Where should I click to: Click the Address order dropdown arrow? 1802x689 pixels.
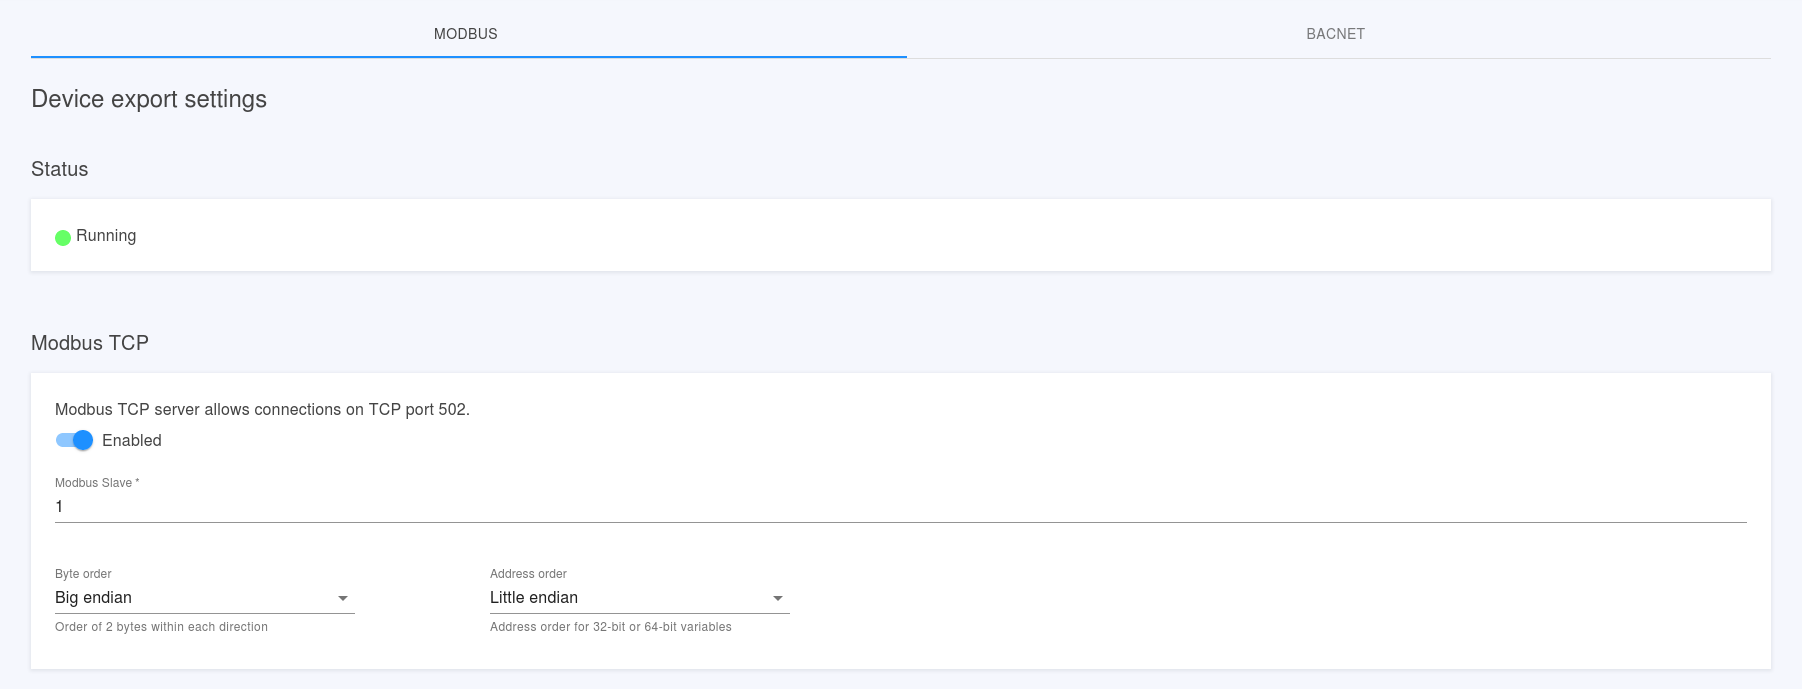778,598
